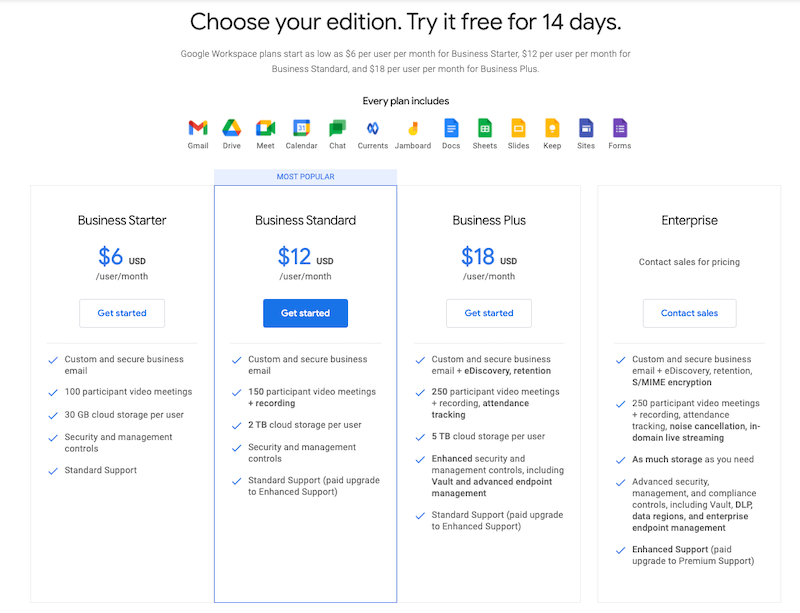Click the Gmail icon
Image resolution: width=800 pixels, height=613 pixels.
(198, 128)
